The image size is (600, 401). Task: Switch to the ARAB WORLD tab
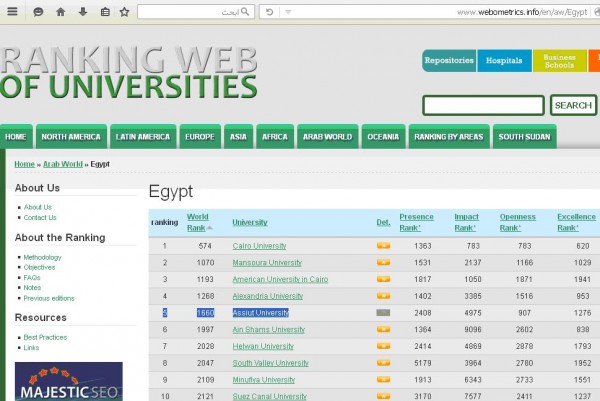(326, 137)
